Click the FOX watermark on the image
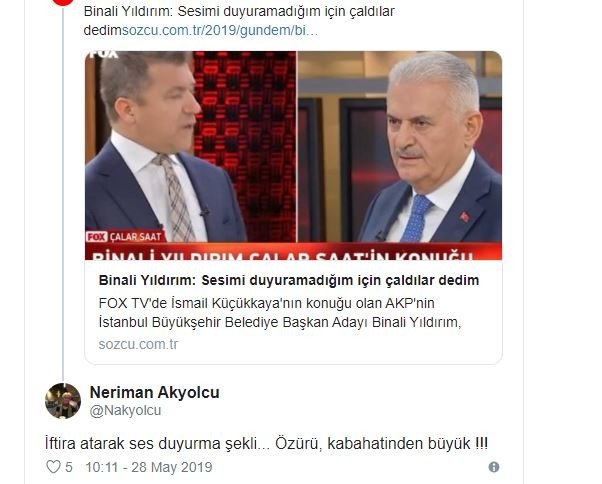The height and width of the screenshot is (484, 602). point(104,55)
